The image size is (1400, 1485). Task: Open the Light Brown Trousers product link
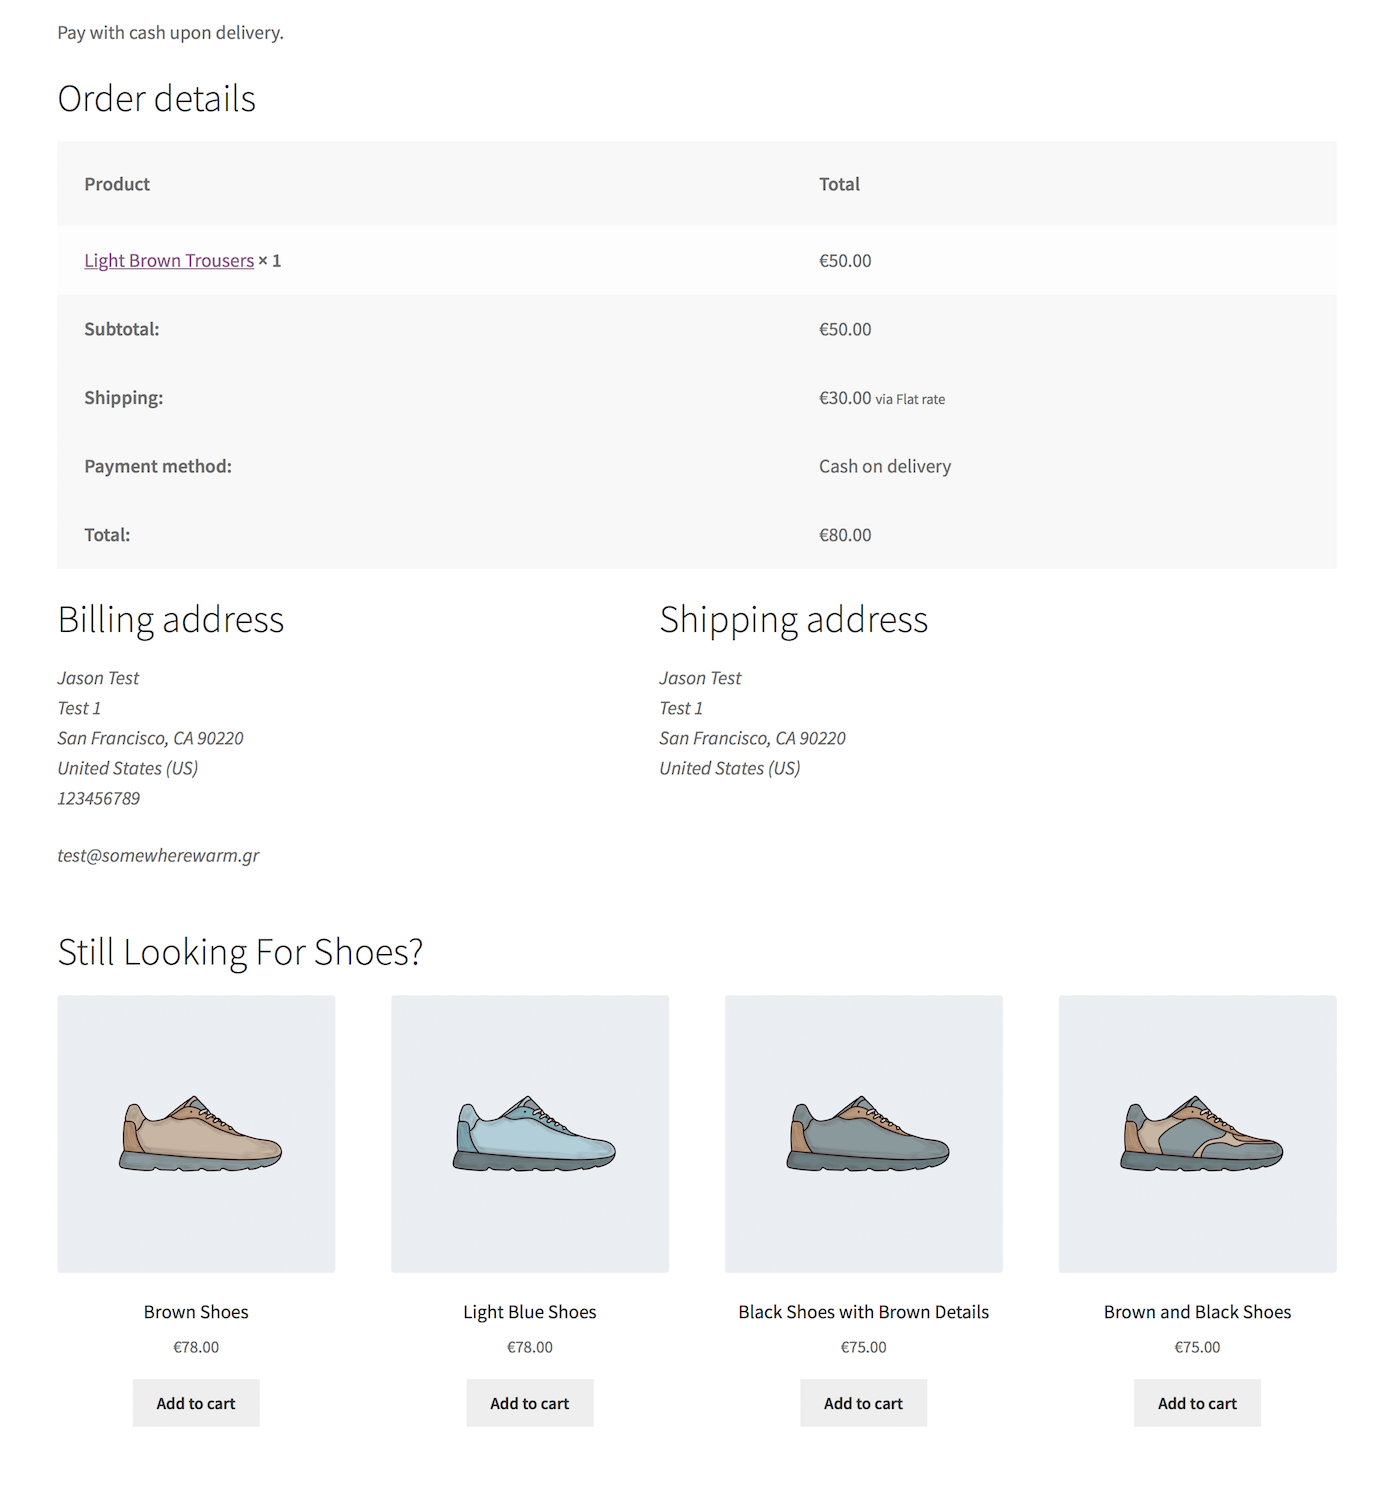pos(169,261)
